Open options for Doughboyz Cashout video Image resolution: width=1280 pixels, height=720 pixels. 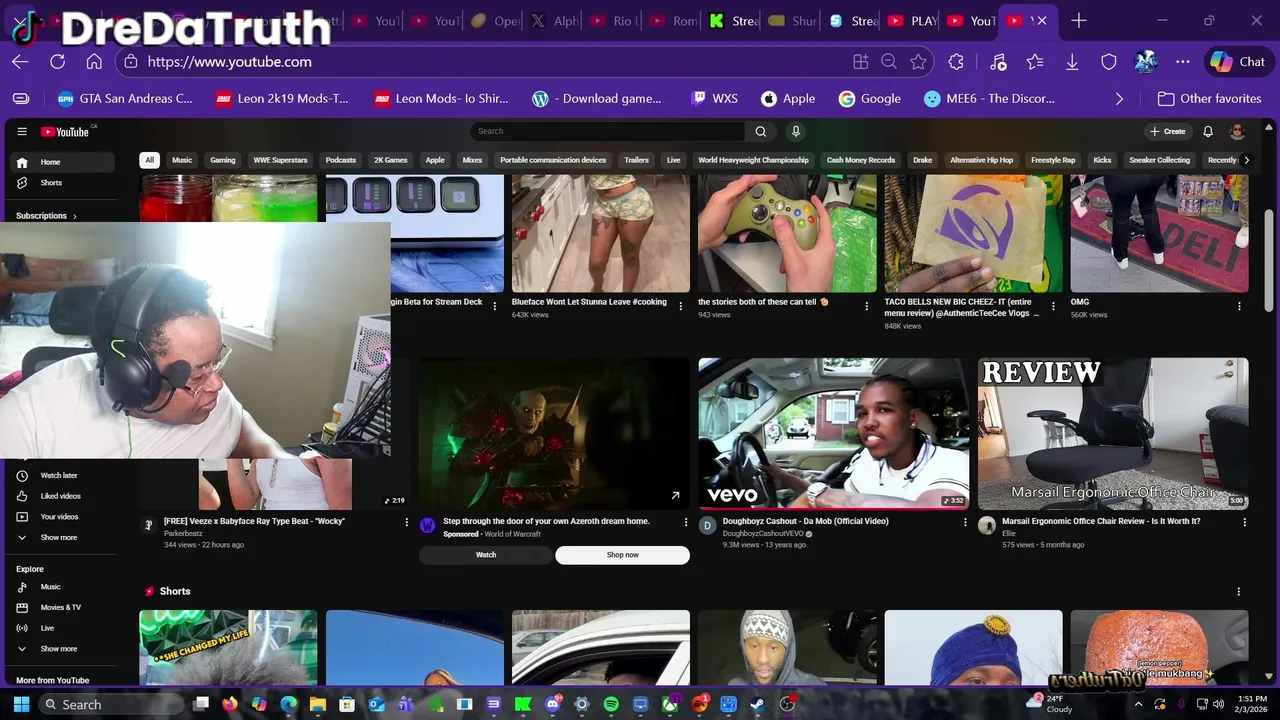[x=965, y=522]
